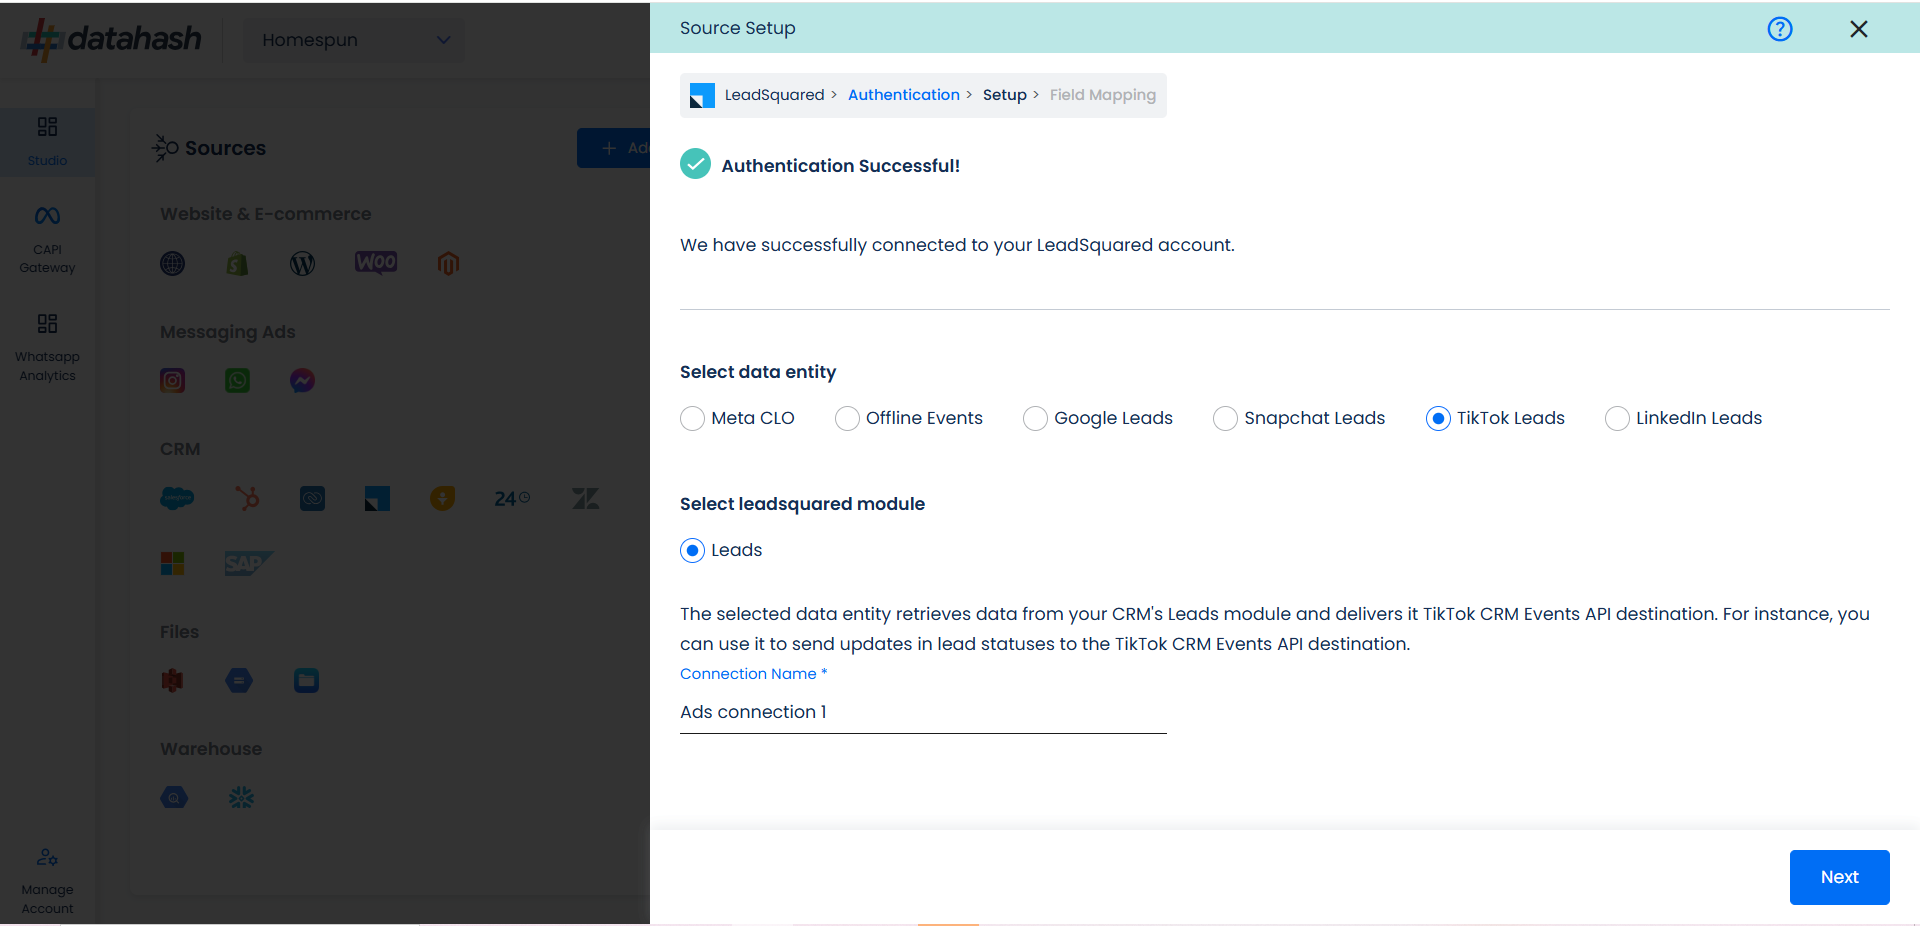1920x926 pixels.
Task: Open Whatsapp Analytics in the sidebar
Action: [x=47, y=348]
